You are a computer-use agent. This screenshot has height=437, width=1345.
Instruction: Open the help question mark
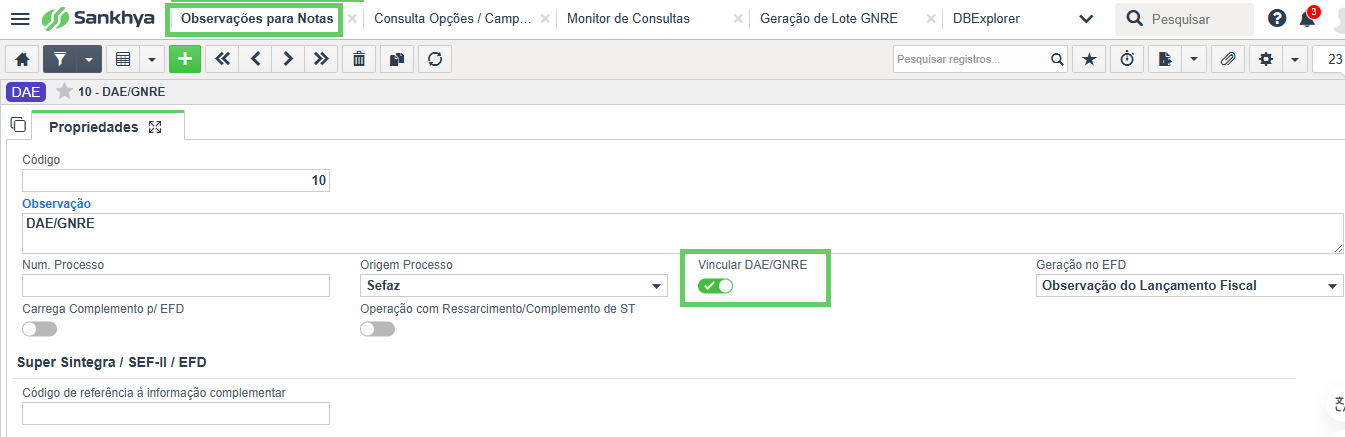click(x=1277, y=18)
